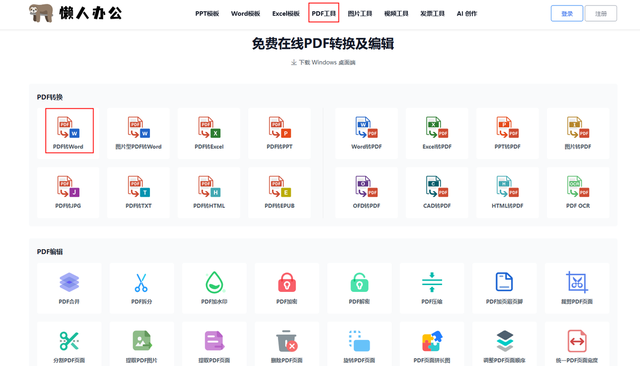Select the PDF转EPUB converter
The width and height of the screenshot is (640, 366).
[280, 193]
